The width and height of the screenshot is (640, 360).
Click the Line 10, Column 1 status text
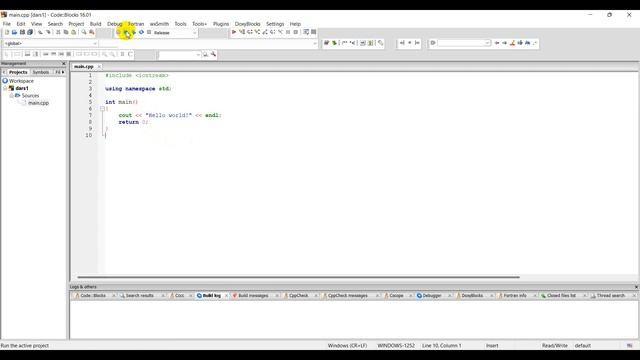click(x=442, y=346)
